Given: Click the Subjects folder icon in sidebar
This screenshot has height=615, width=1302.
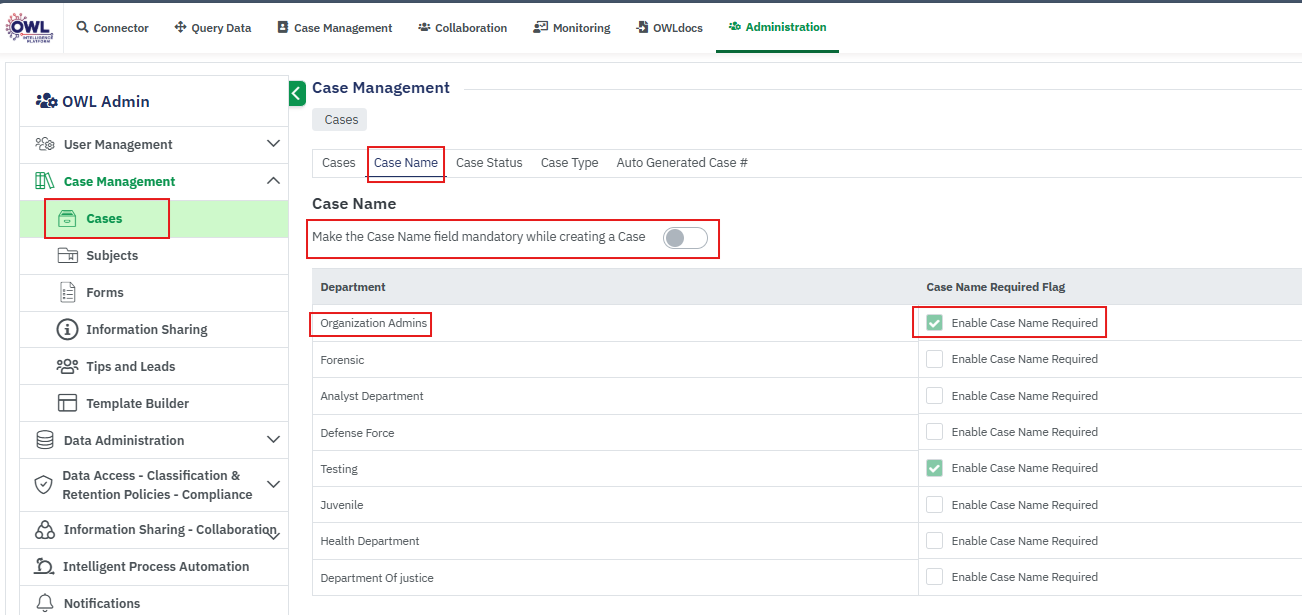Looking at the screenshot, I should [67, 255].
